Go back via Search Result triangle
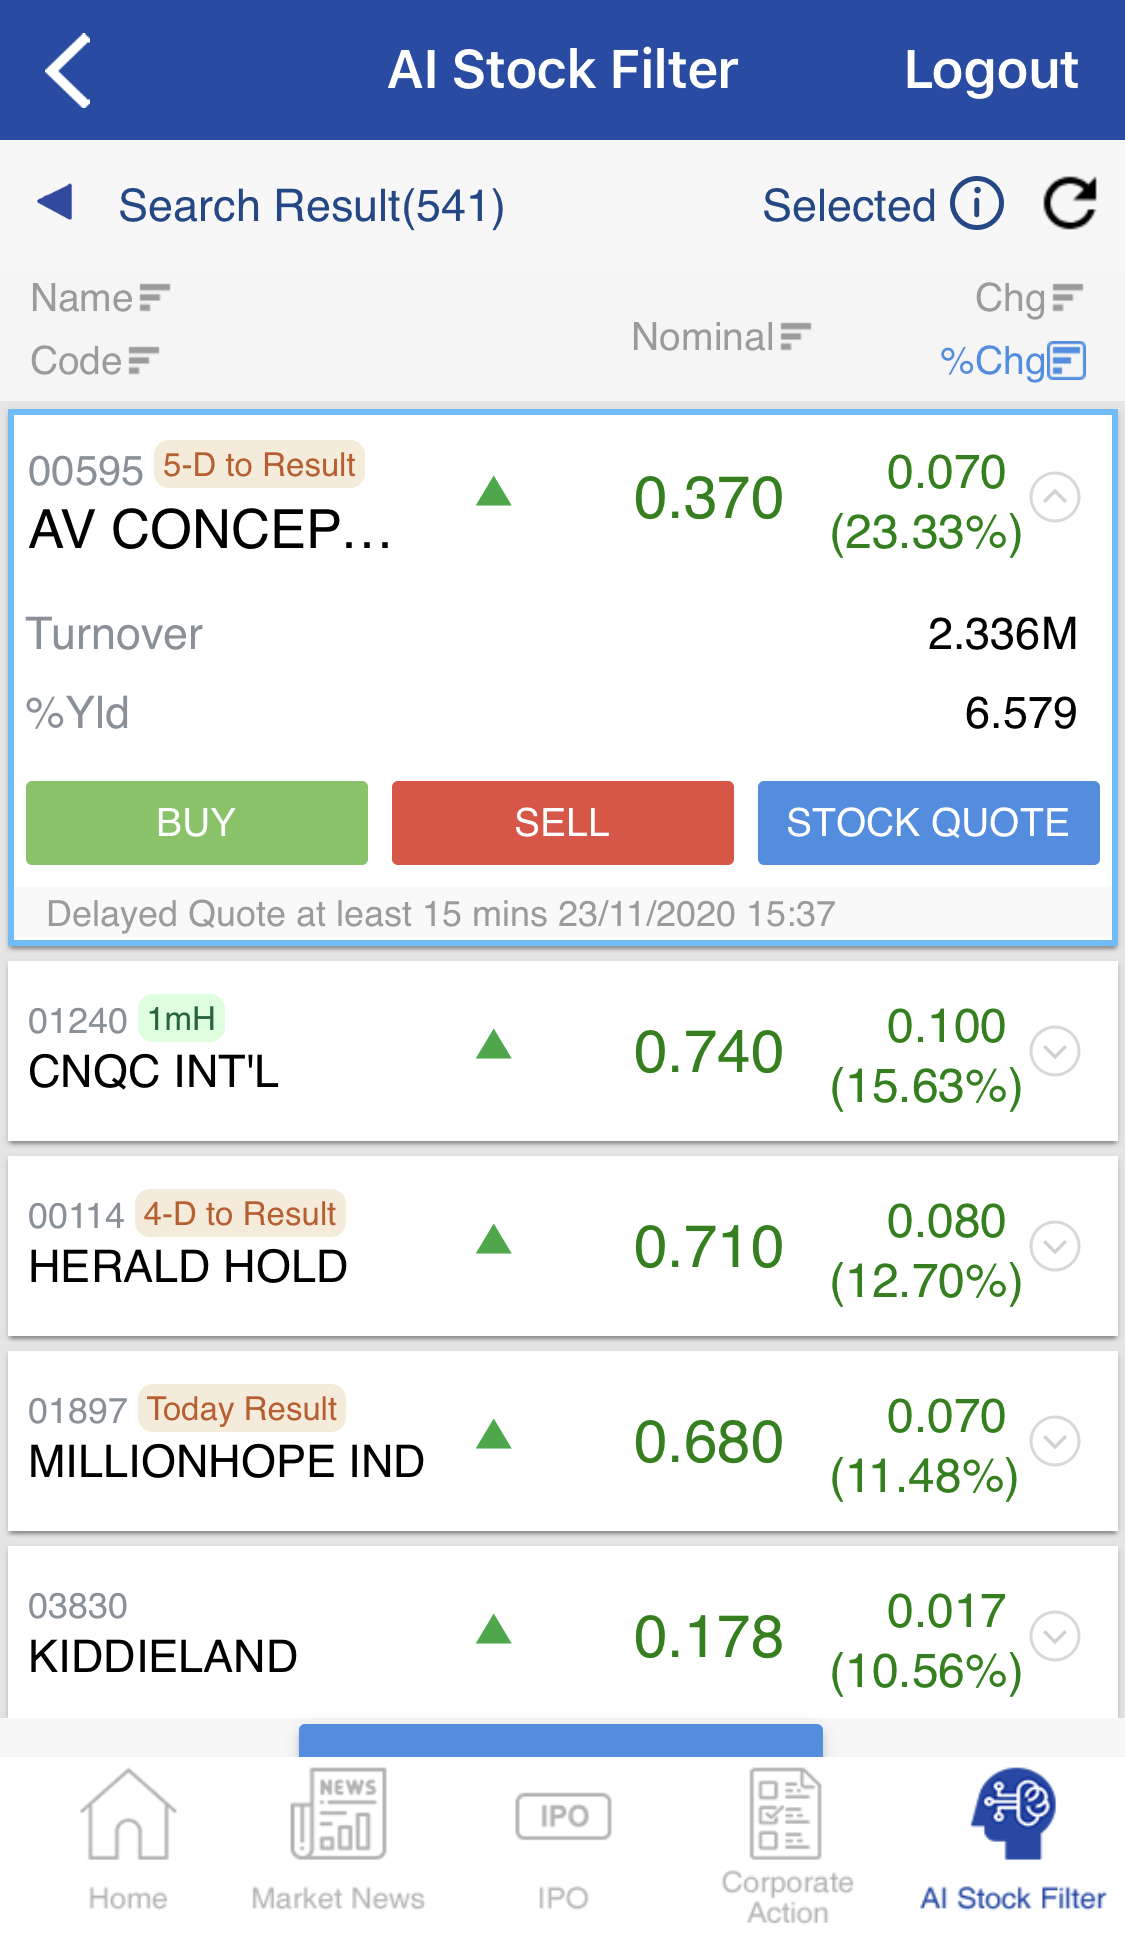This screenshot has width=1125, height=1937. pyautogui.click(x=56, y=203)
